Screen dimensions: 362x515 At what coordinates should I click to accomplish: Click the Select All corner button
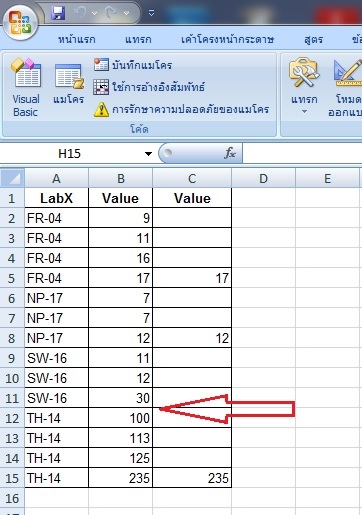coord(12,178)
